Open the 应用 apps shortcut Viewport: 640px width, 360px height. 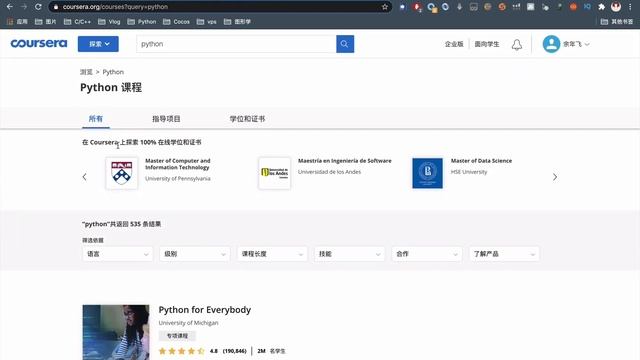coord(17,22)
